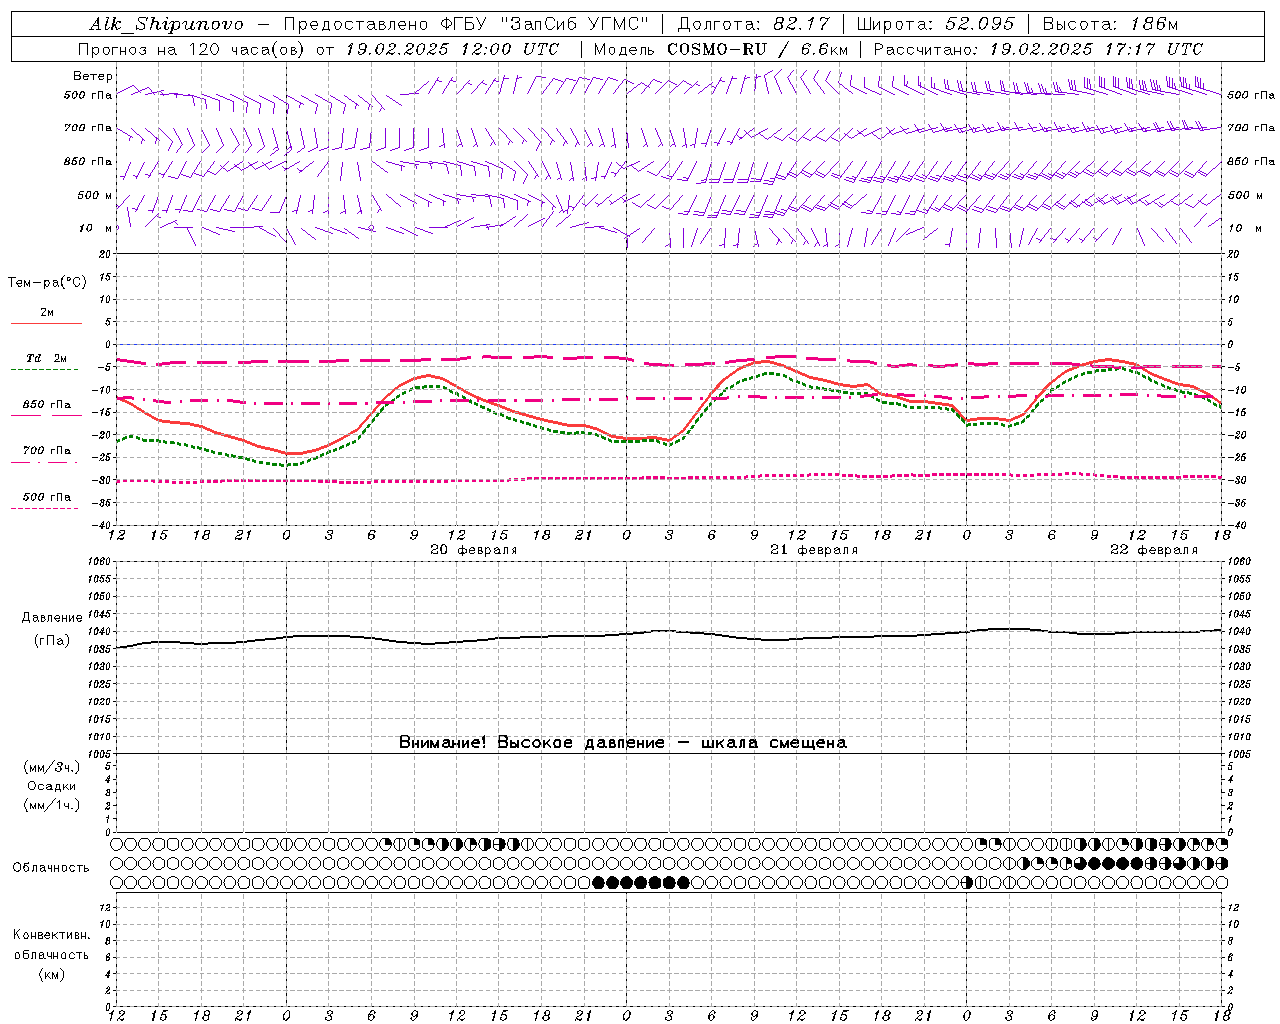Click the (гПа) unit under Давление
Screen dimensions: 1280x1024
click(x=52, y=641)
